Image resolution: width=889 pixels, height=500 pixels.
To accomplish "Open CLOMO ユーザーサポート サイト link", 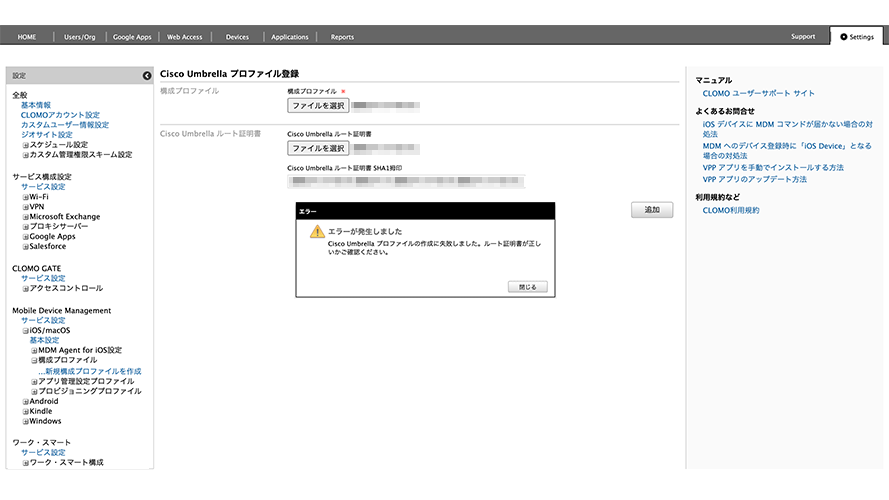I will [759, 94].
